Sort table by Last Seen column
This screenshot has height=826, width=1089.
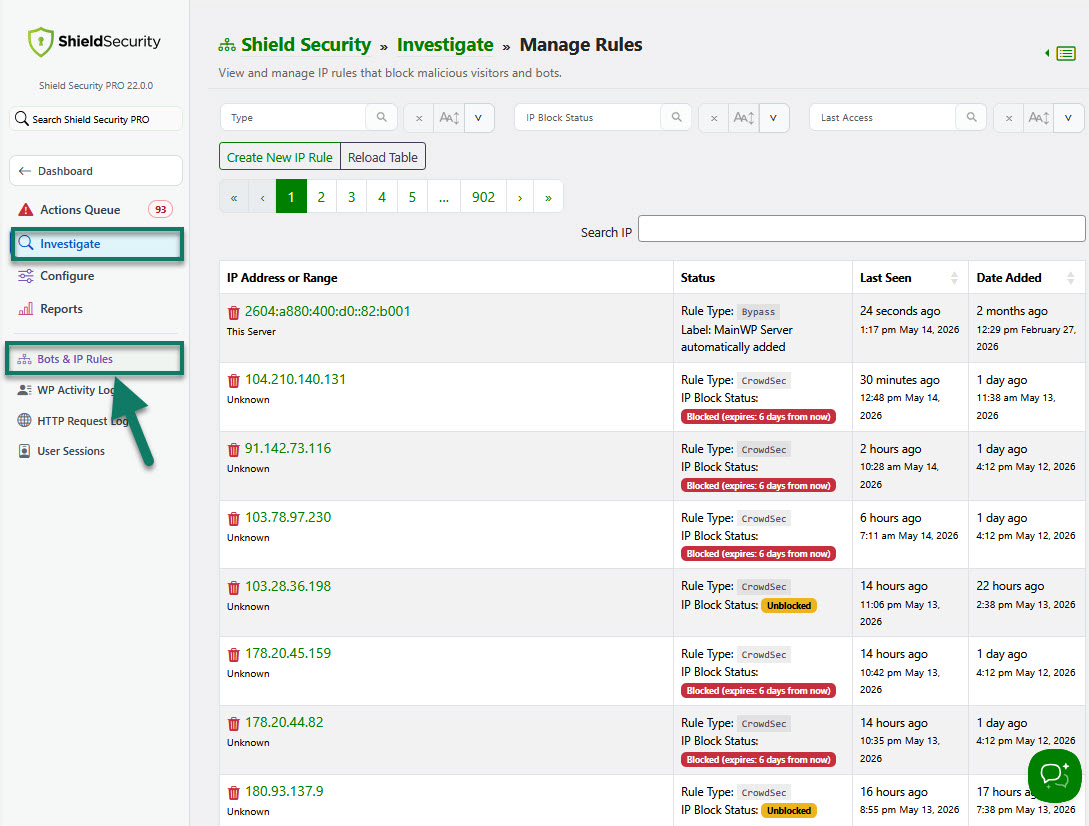pos(954,278)
